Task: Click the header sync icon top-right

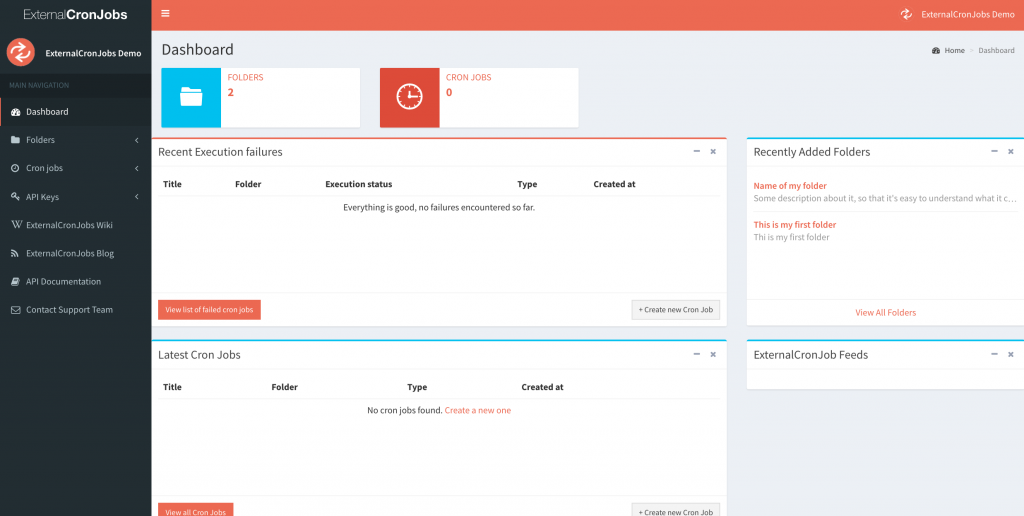Action: click(906, 14)
